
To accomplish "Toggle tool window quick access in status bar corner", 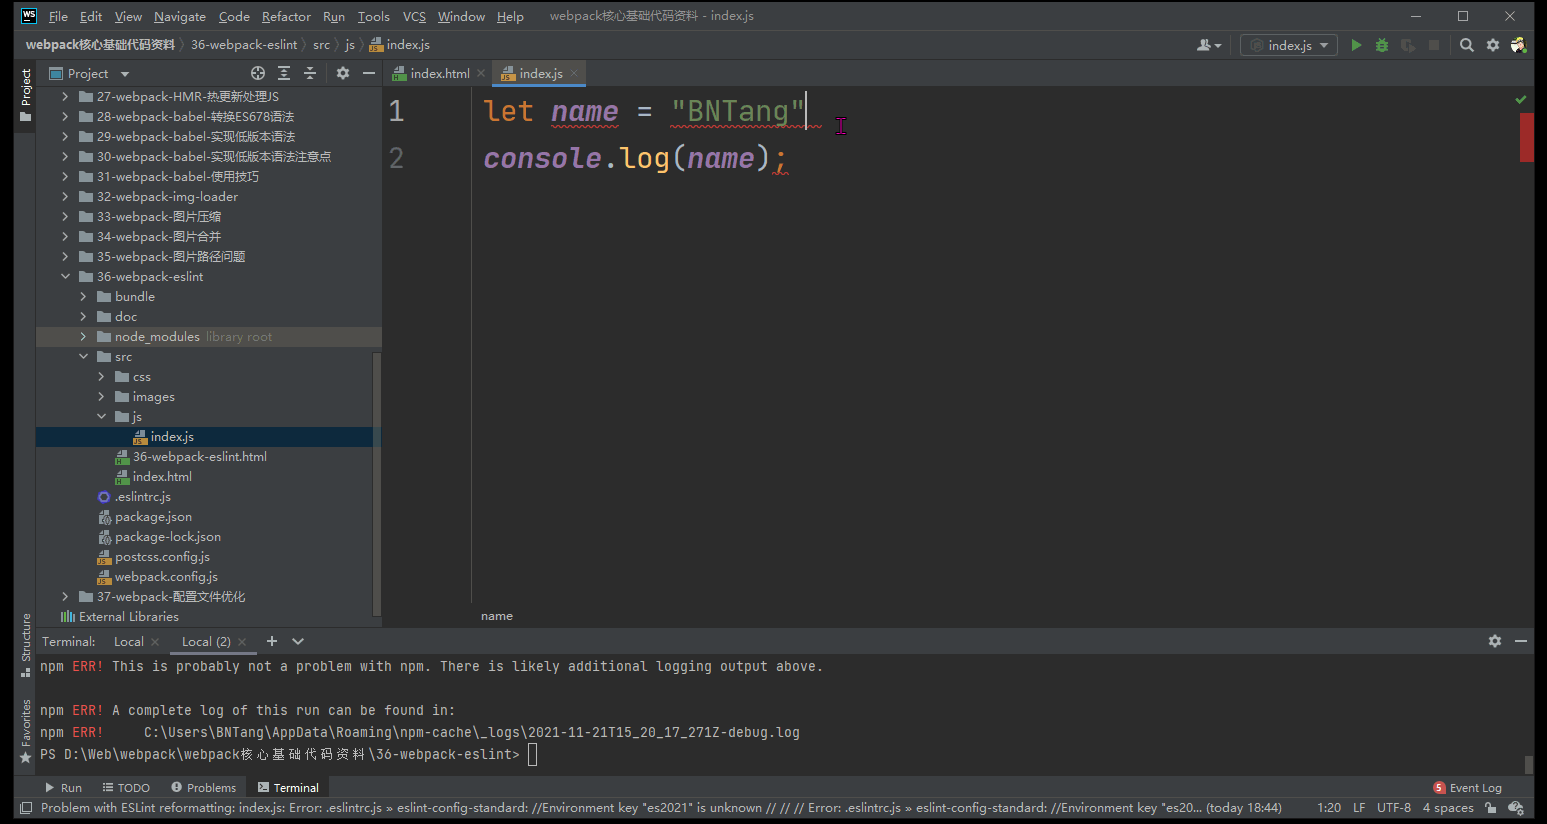I will (x=26, y=808).
